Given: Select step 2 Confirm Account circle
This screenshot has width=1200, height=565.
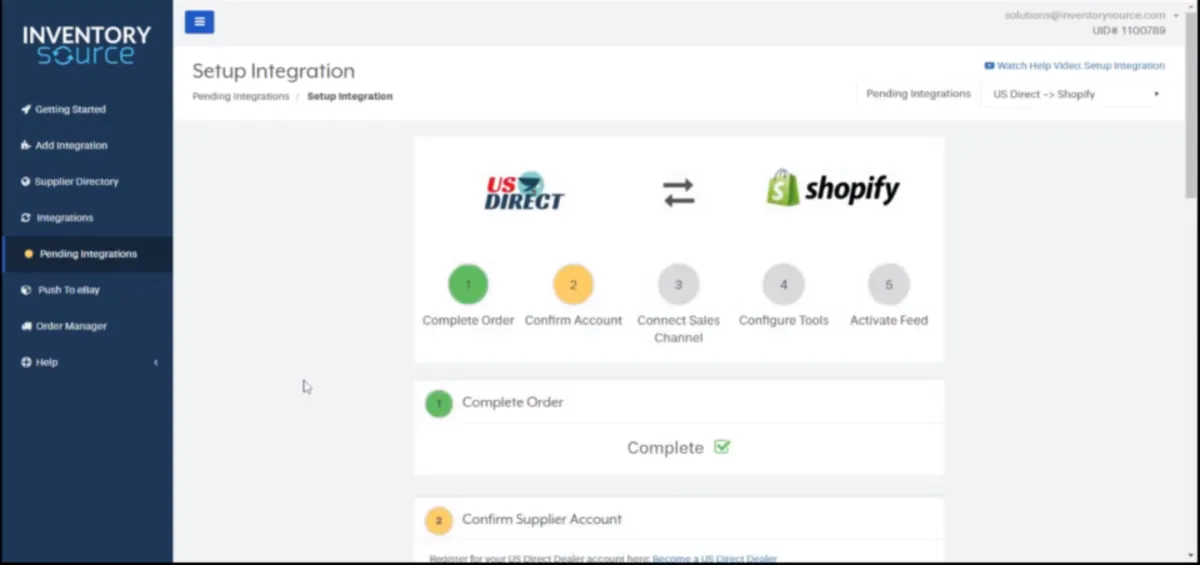Looking at the screenshot, I should 573,284.
